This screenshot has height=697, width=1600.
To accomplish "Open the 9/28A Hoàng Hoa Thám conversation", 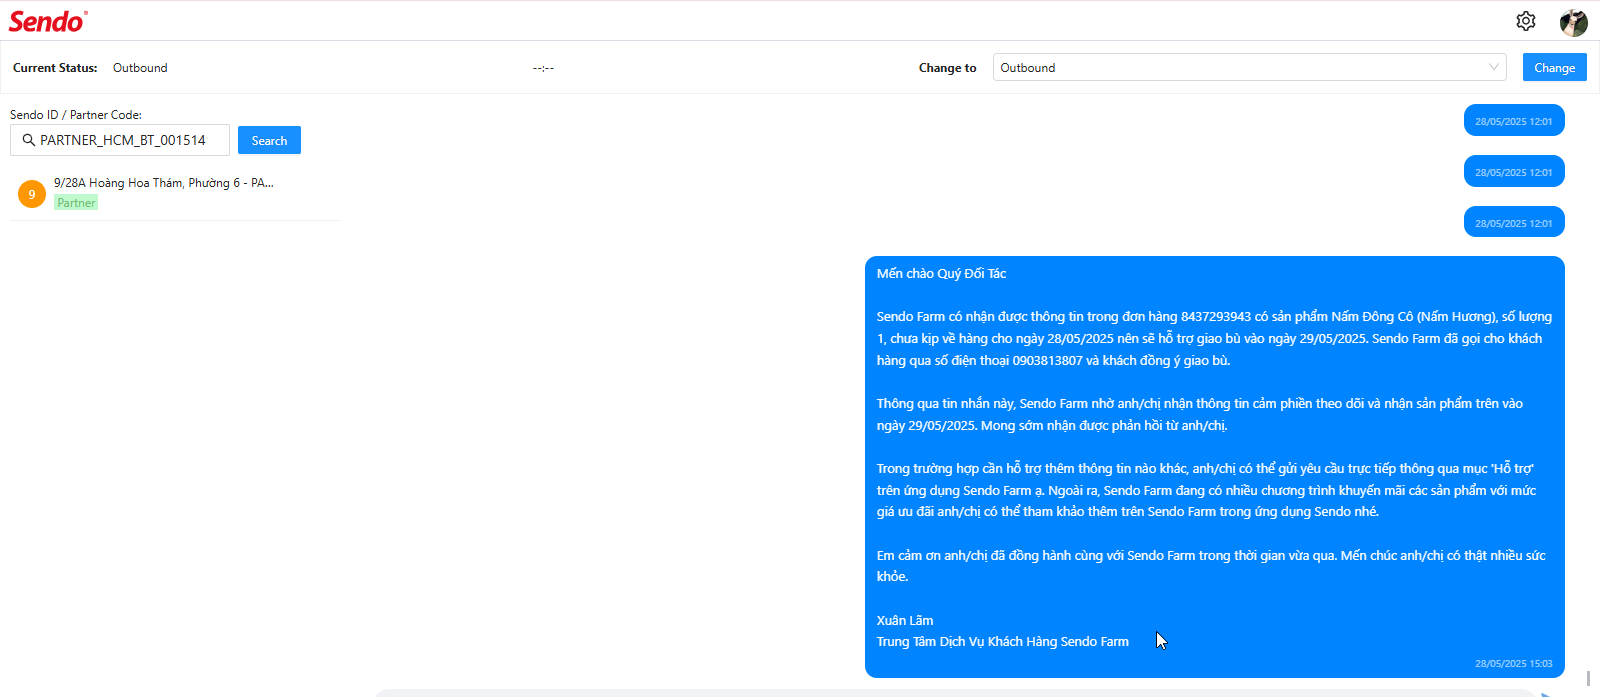I will tap(175, 193).
